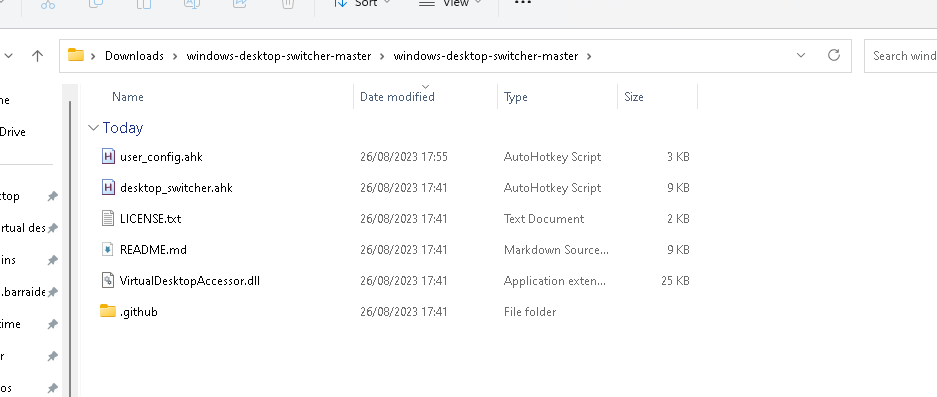Screen dimensions: 937x397
Task: Expand chevron before Downloads breadcrumb
Action: tap(93, 56)
